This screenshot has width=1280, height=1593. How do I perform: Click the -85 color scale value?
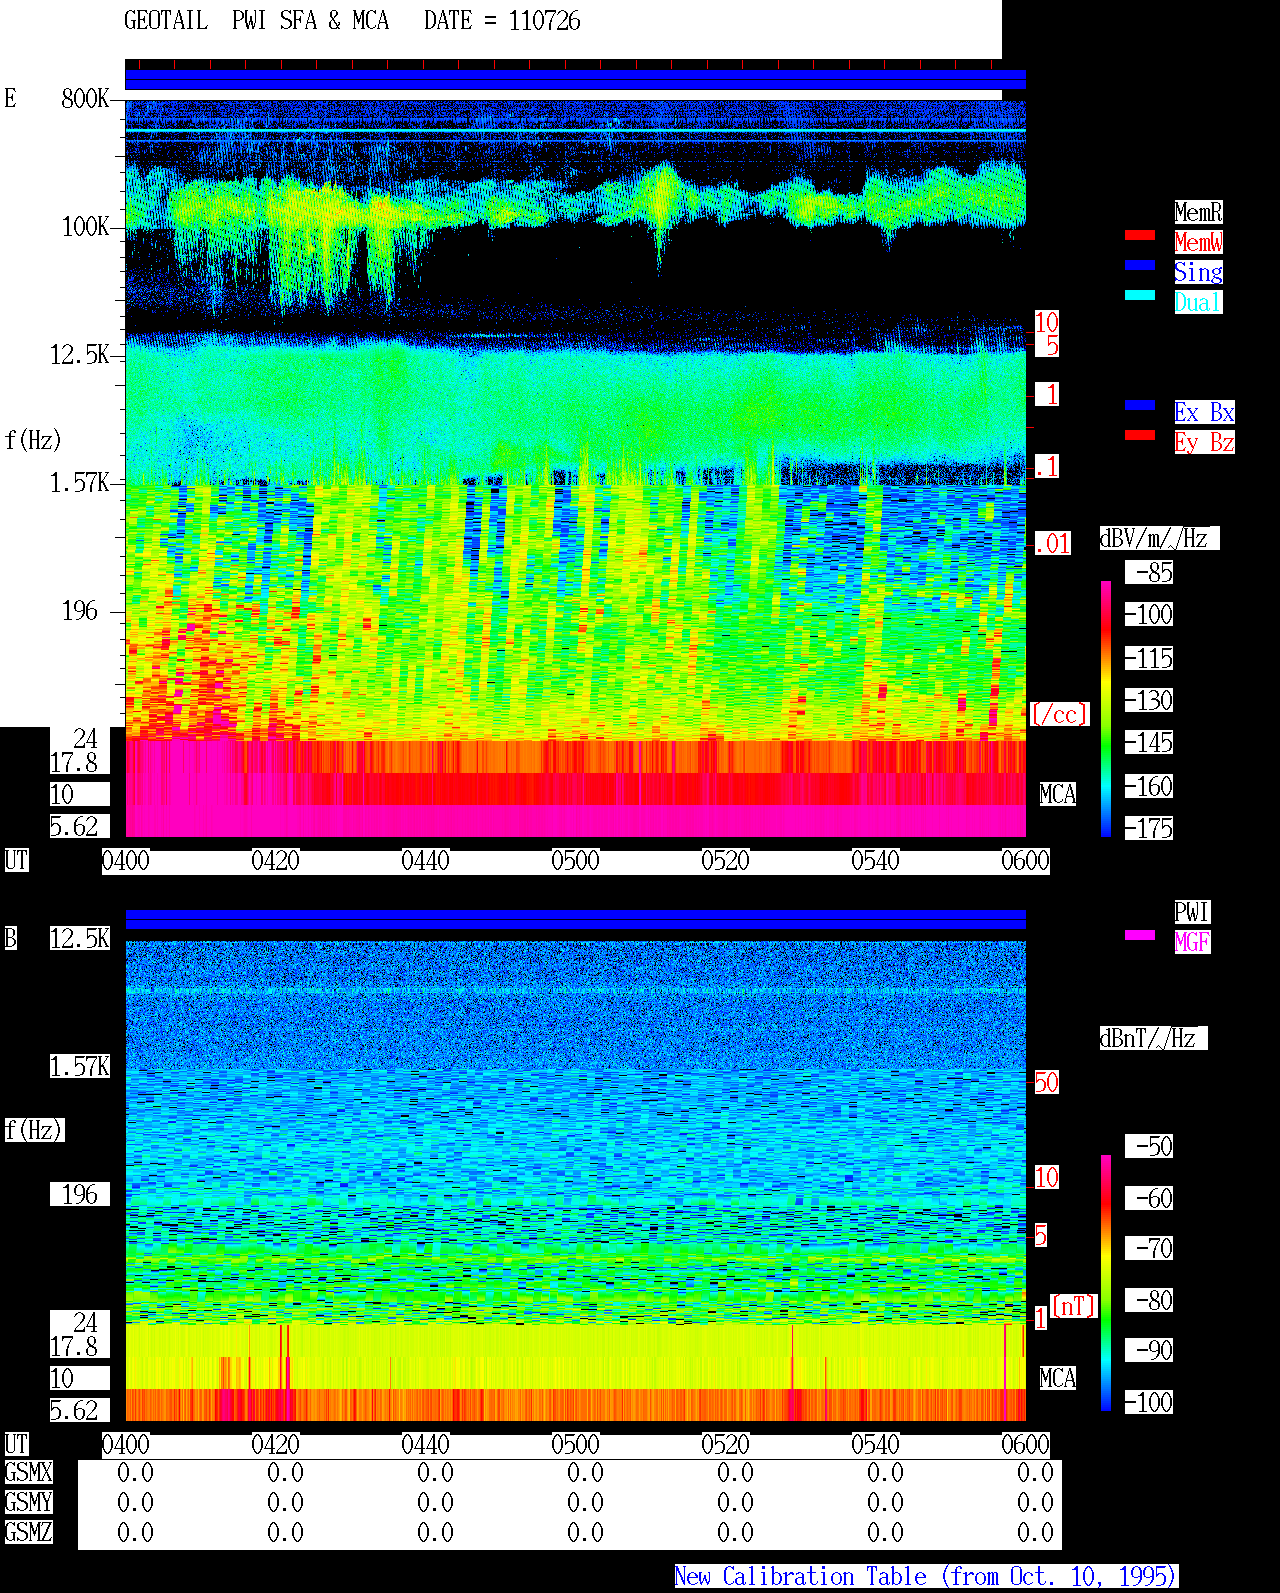point(1149,572)
